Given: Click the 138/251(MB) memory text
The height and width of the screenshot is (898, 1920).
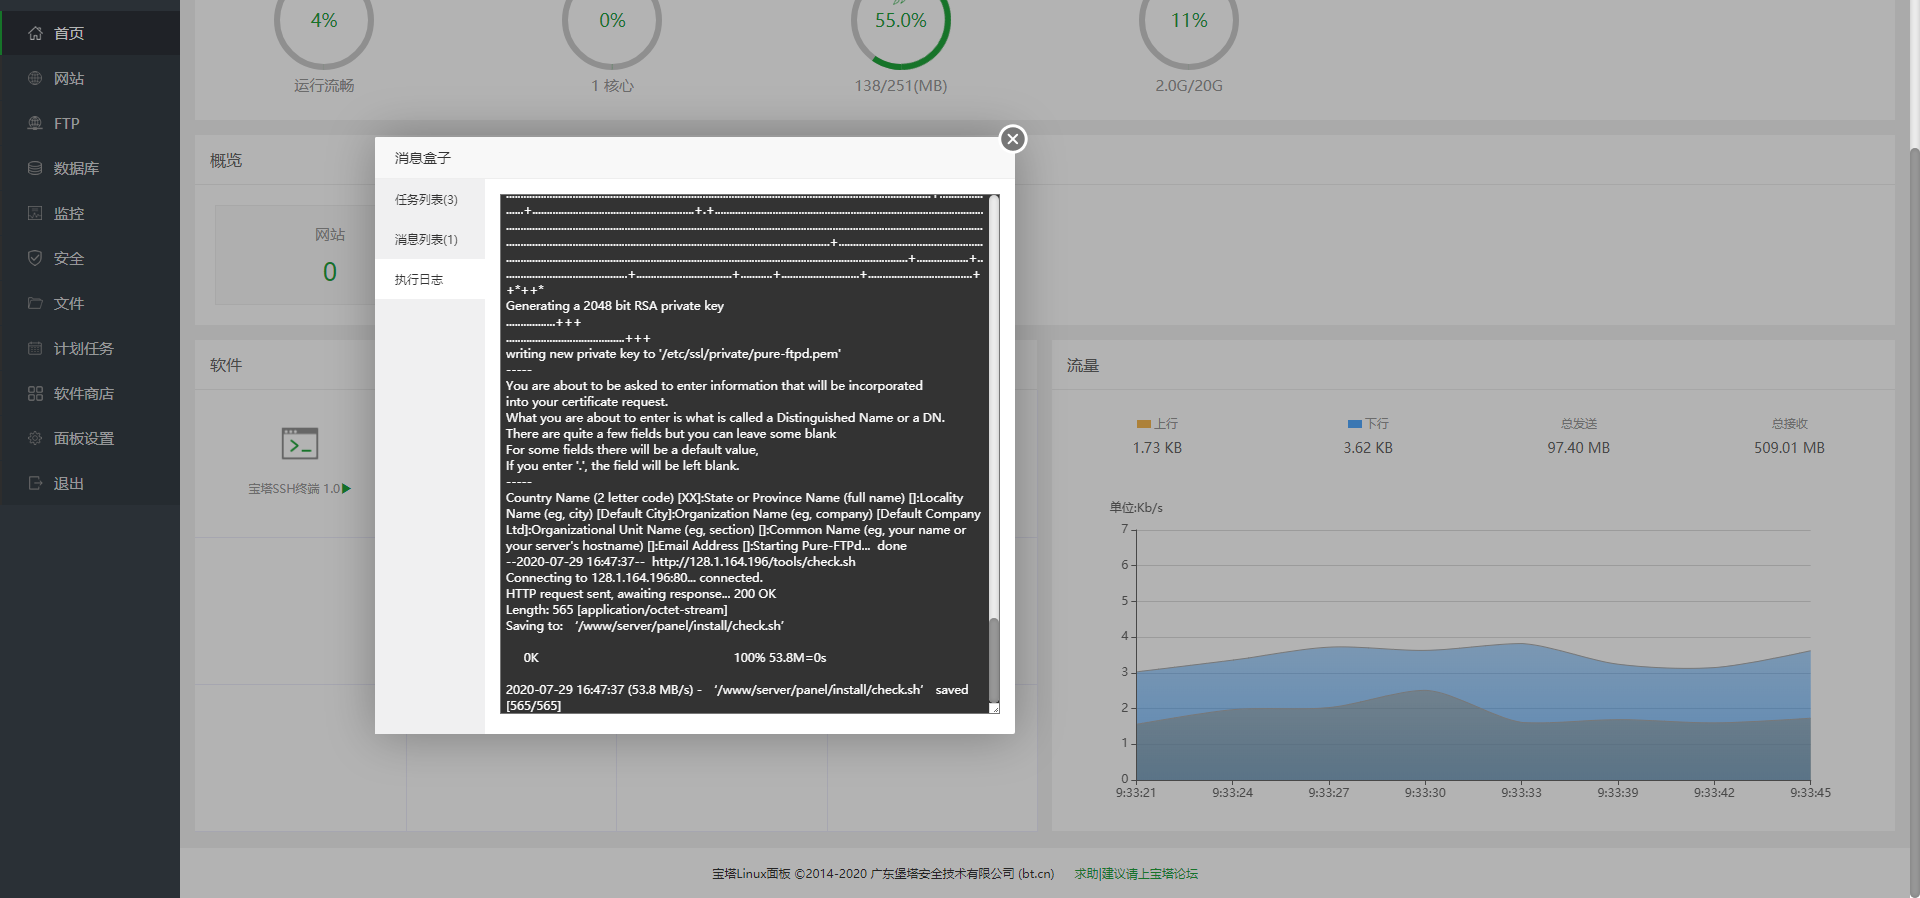Looking at the screenshot, I should pos(900,86).
